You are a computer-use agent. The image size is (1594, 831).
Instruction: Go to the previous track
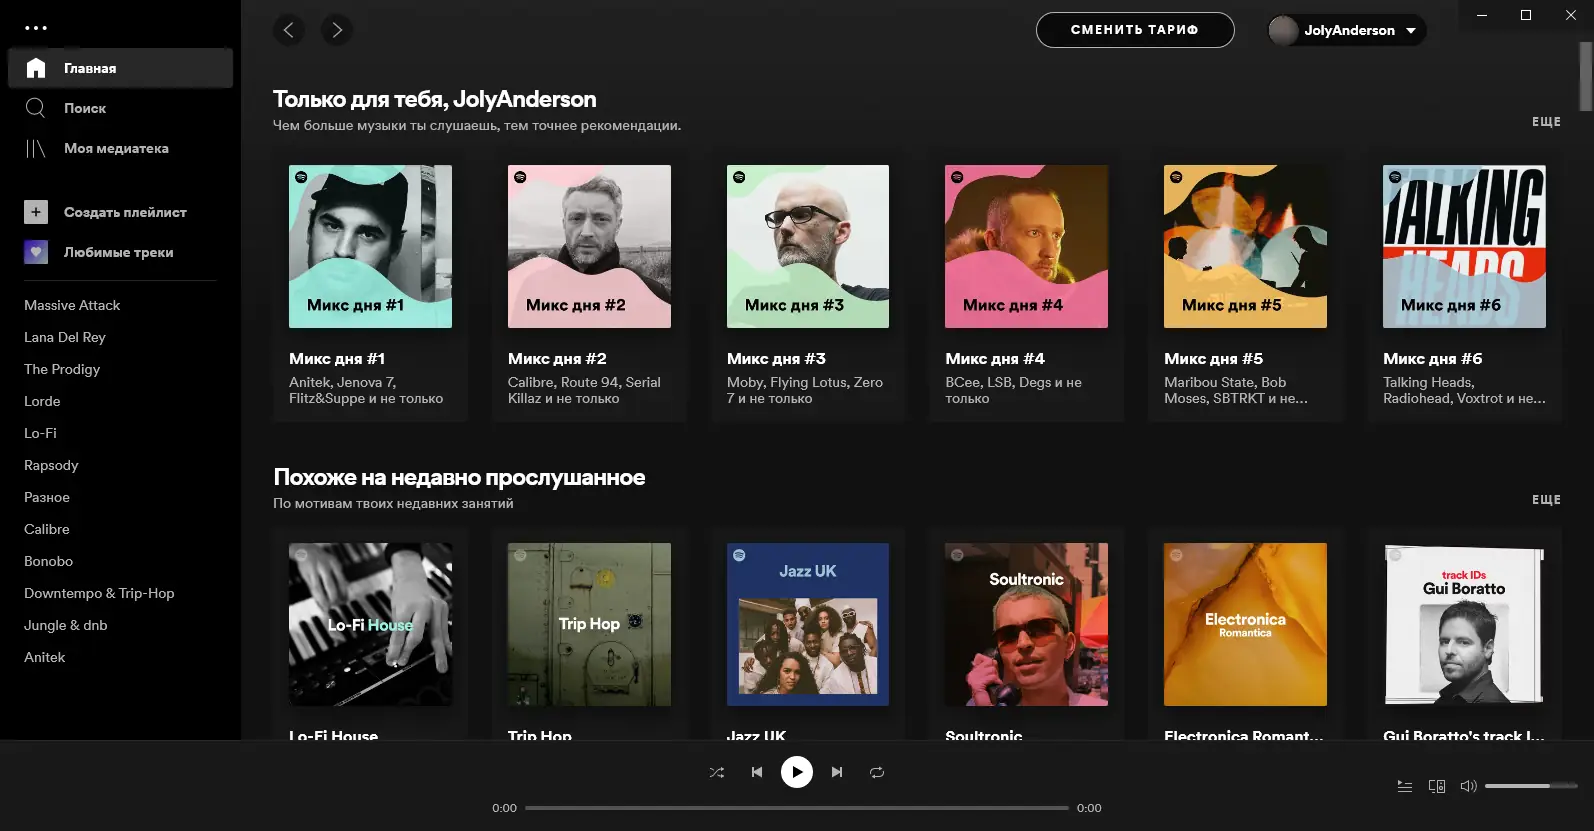pos(757,772)
